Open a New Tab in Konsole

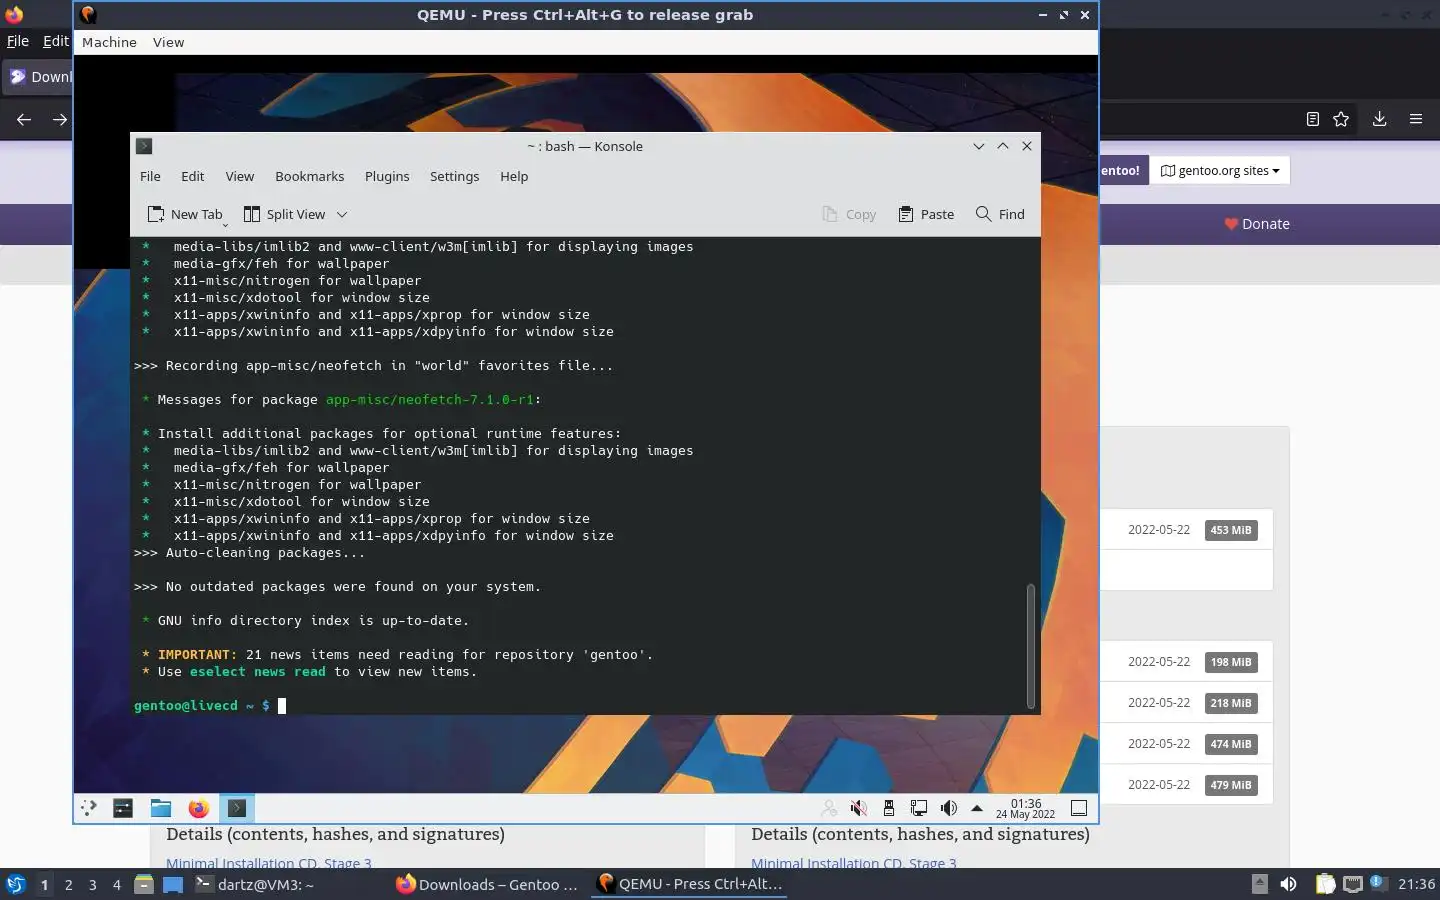(185, 214)
